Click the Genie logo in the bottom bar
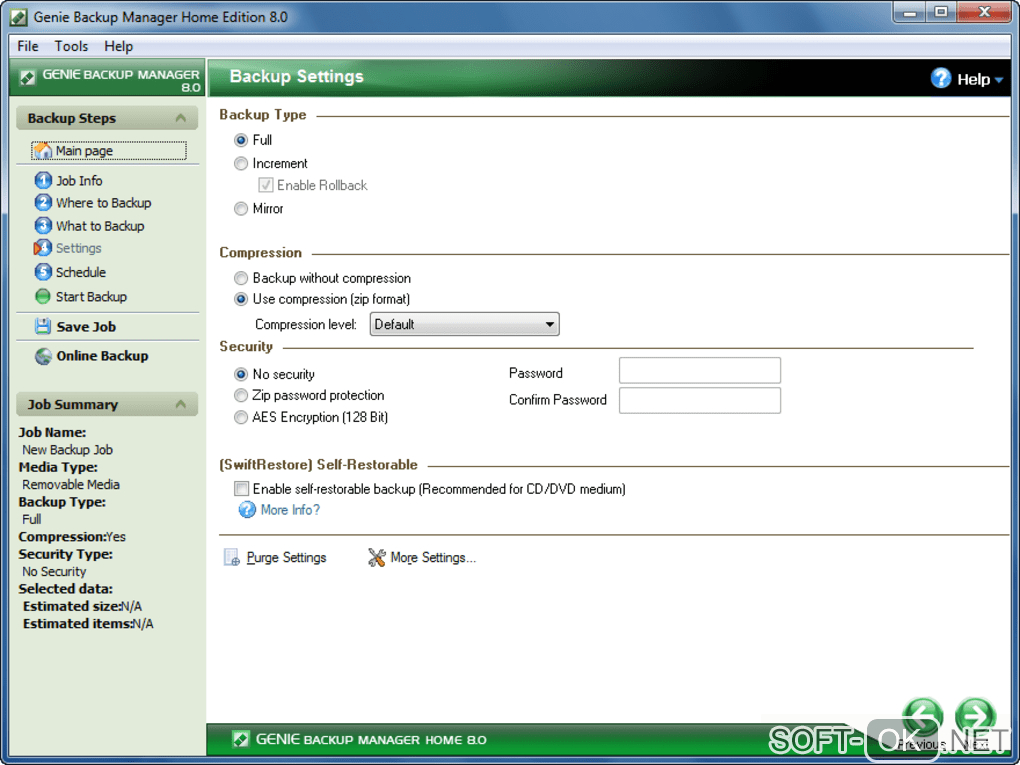Viewport: 1020px width, 765px height. [x=241, y=739]
